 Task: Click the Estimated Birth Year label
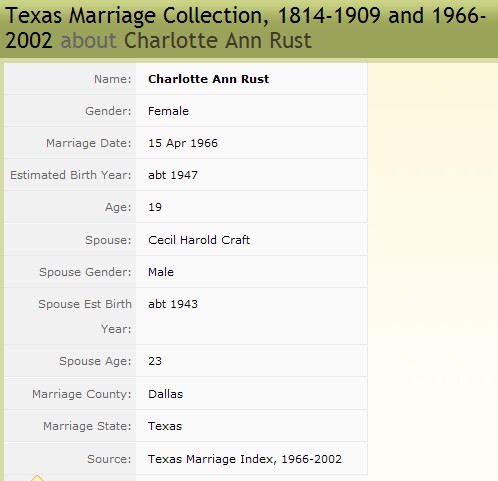coord(71,175)
